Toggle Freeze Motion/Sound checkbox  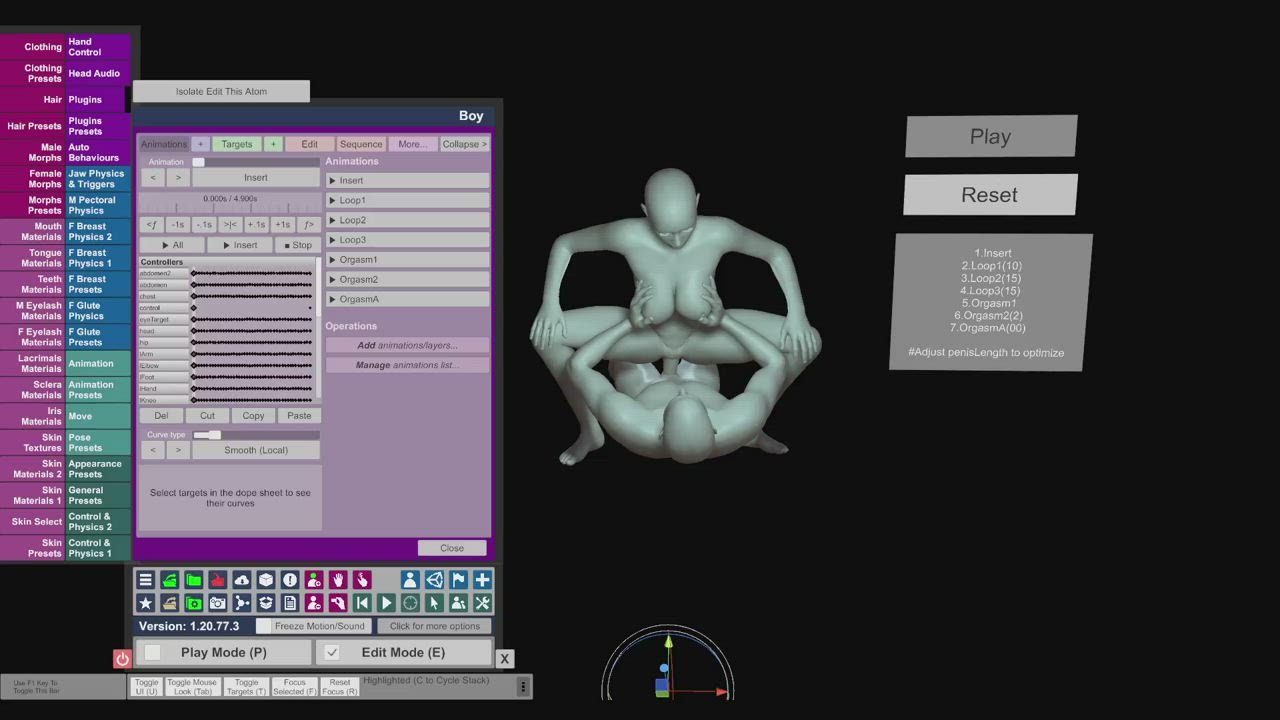pyautogui.click(x=263, y=626)
